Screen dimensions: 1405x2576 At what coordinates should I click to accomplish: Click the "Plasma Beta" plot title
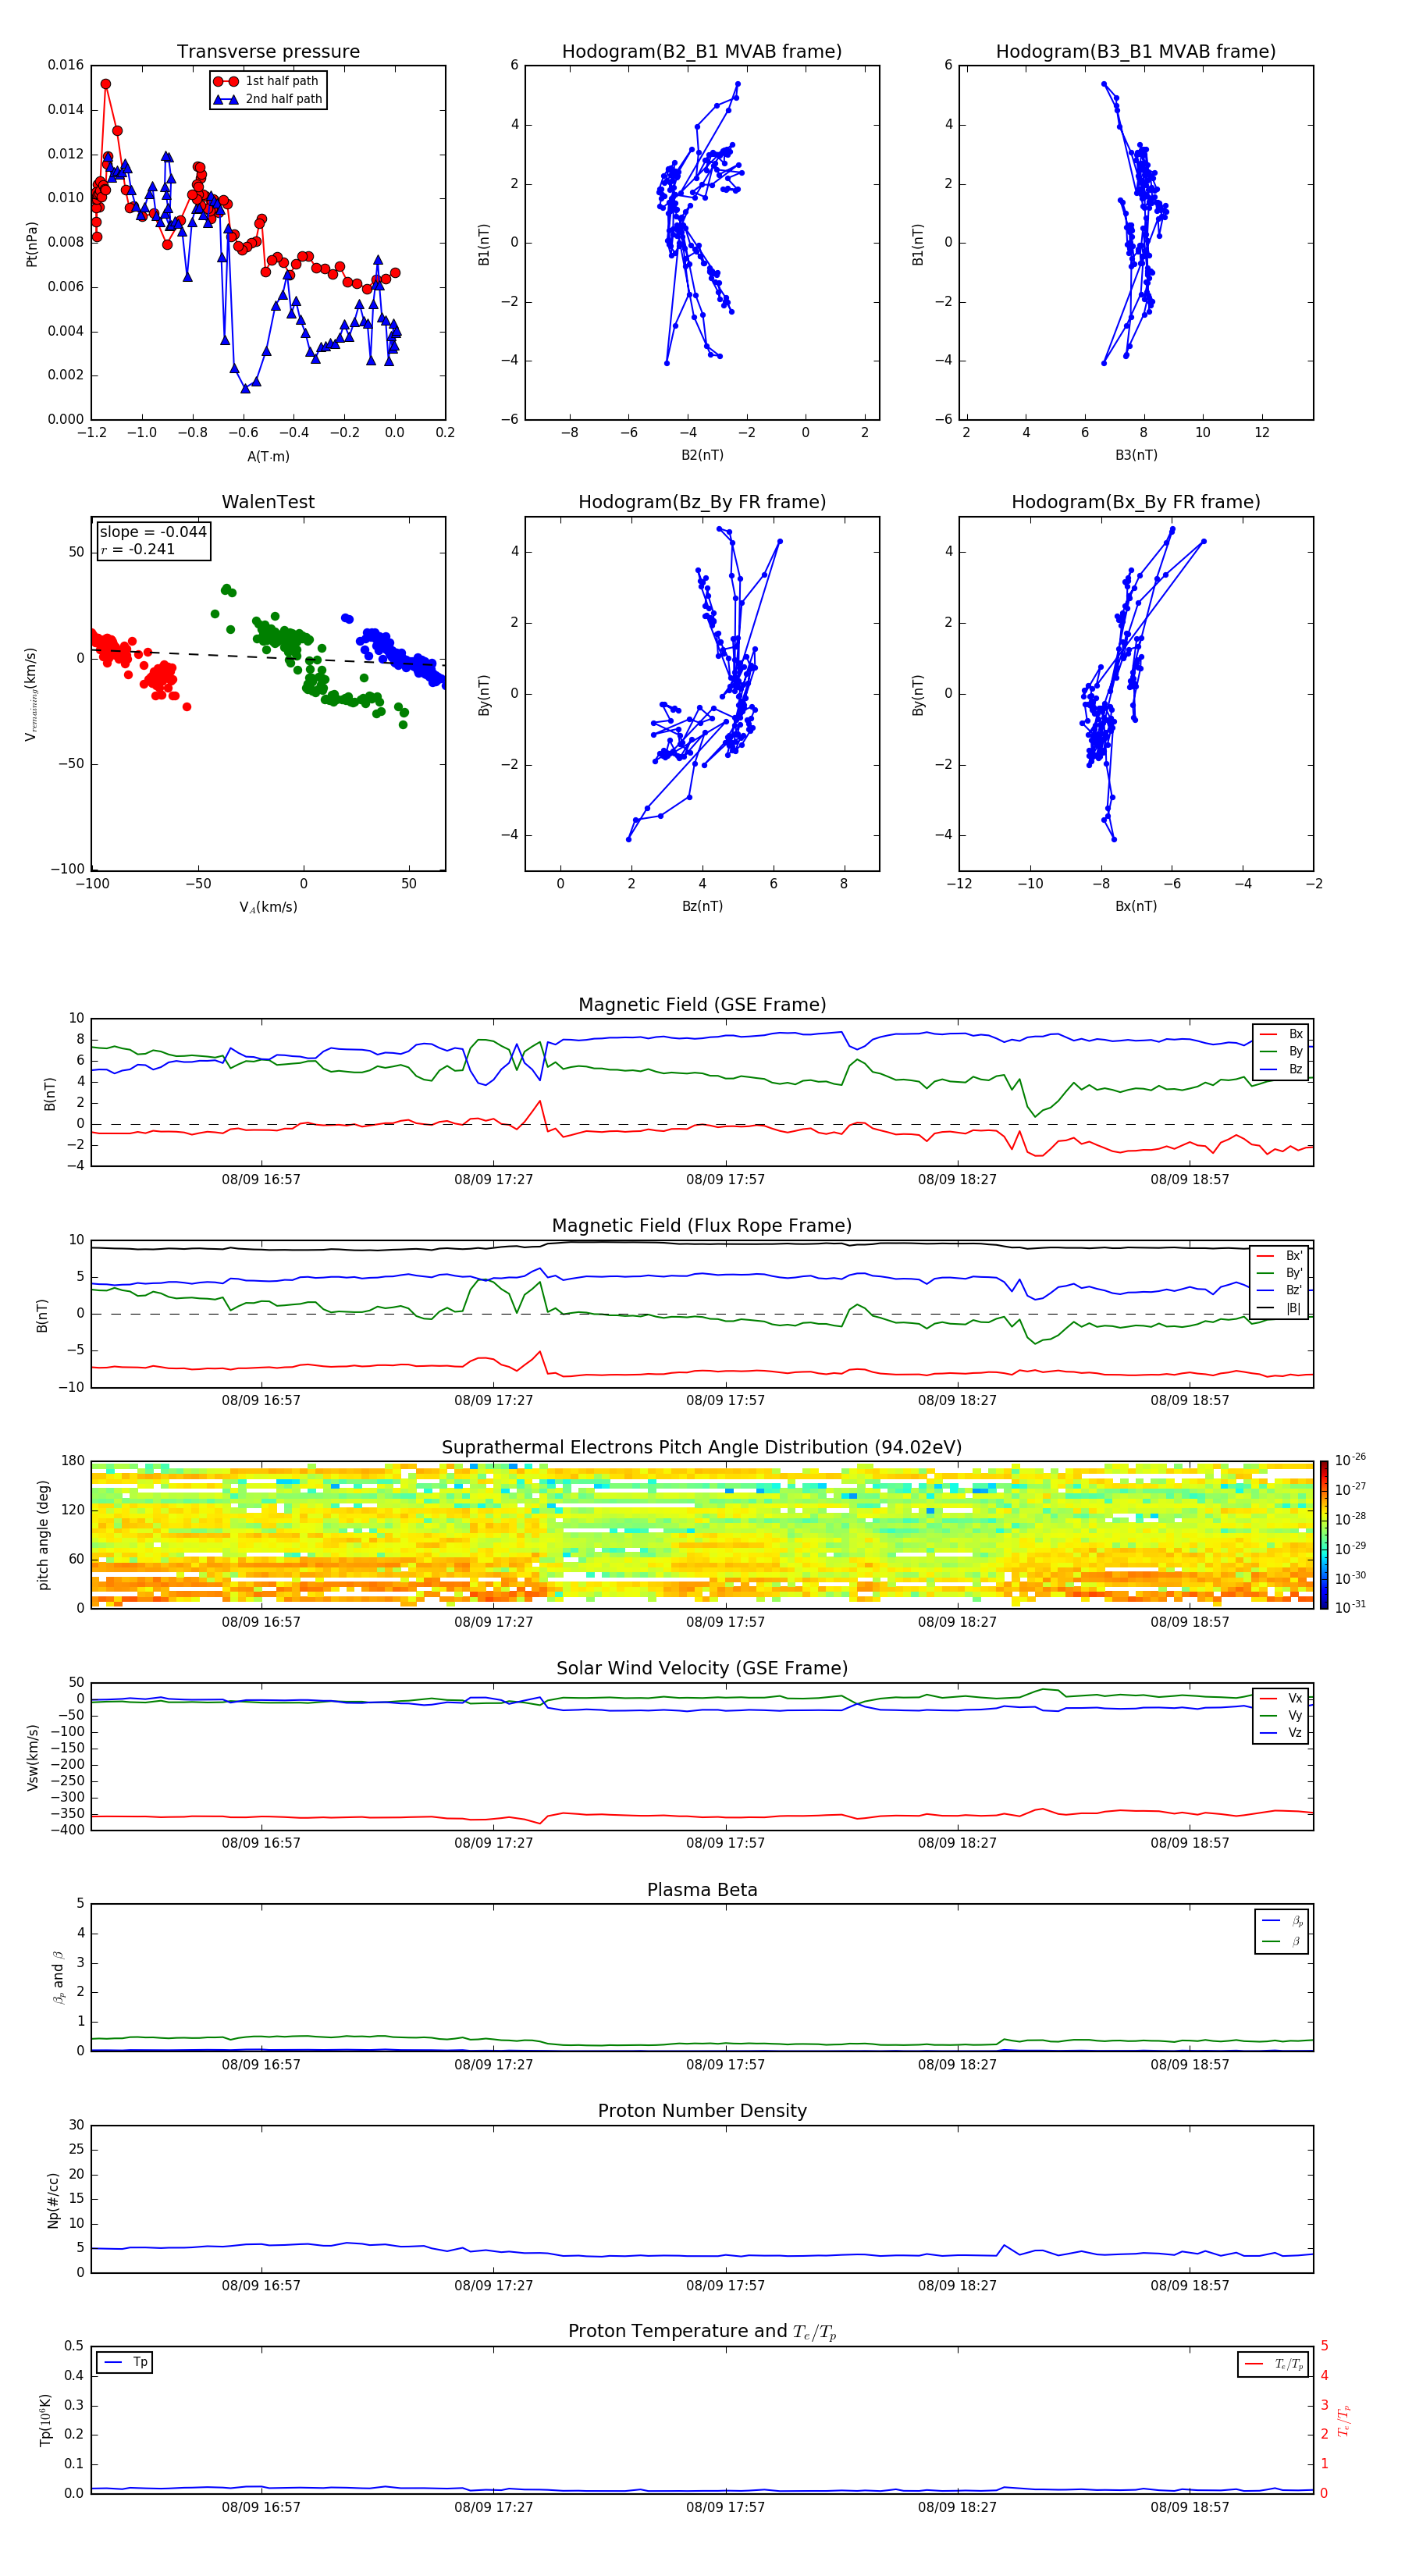(x=702, y=1891)
